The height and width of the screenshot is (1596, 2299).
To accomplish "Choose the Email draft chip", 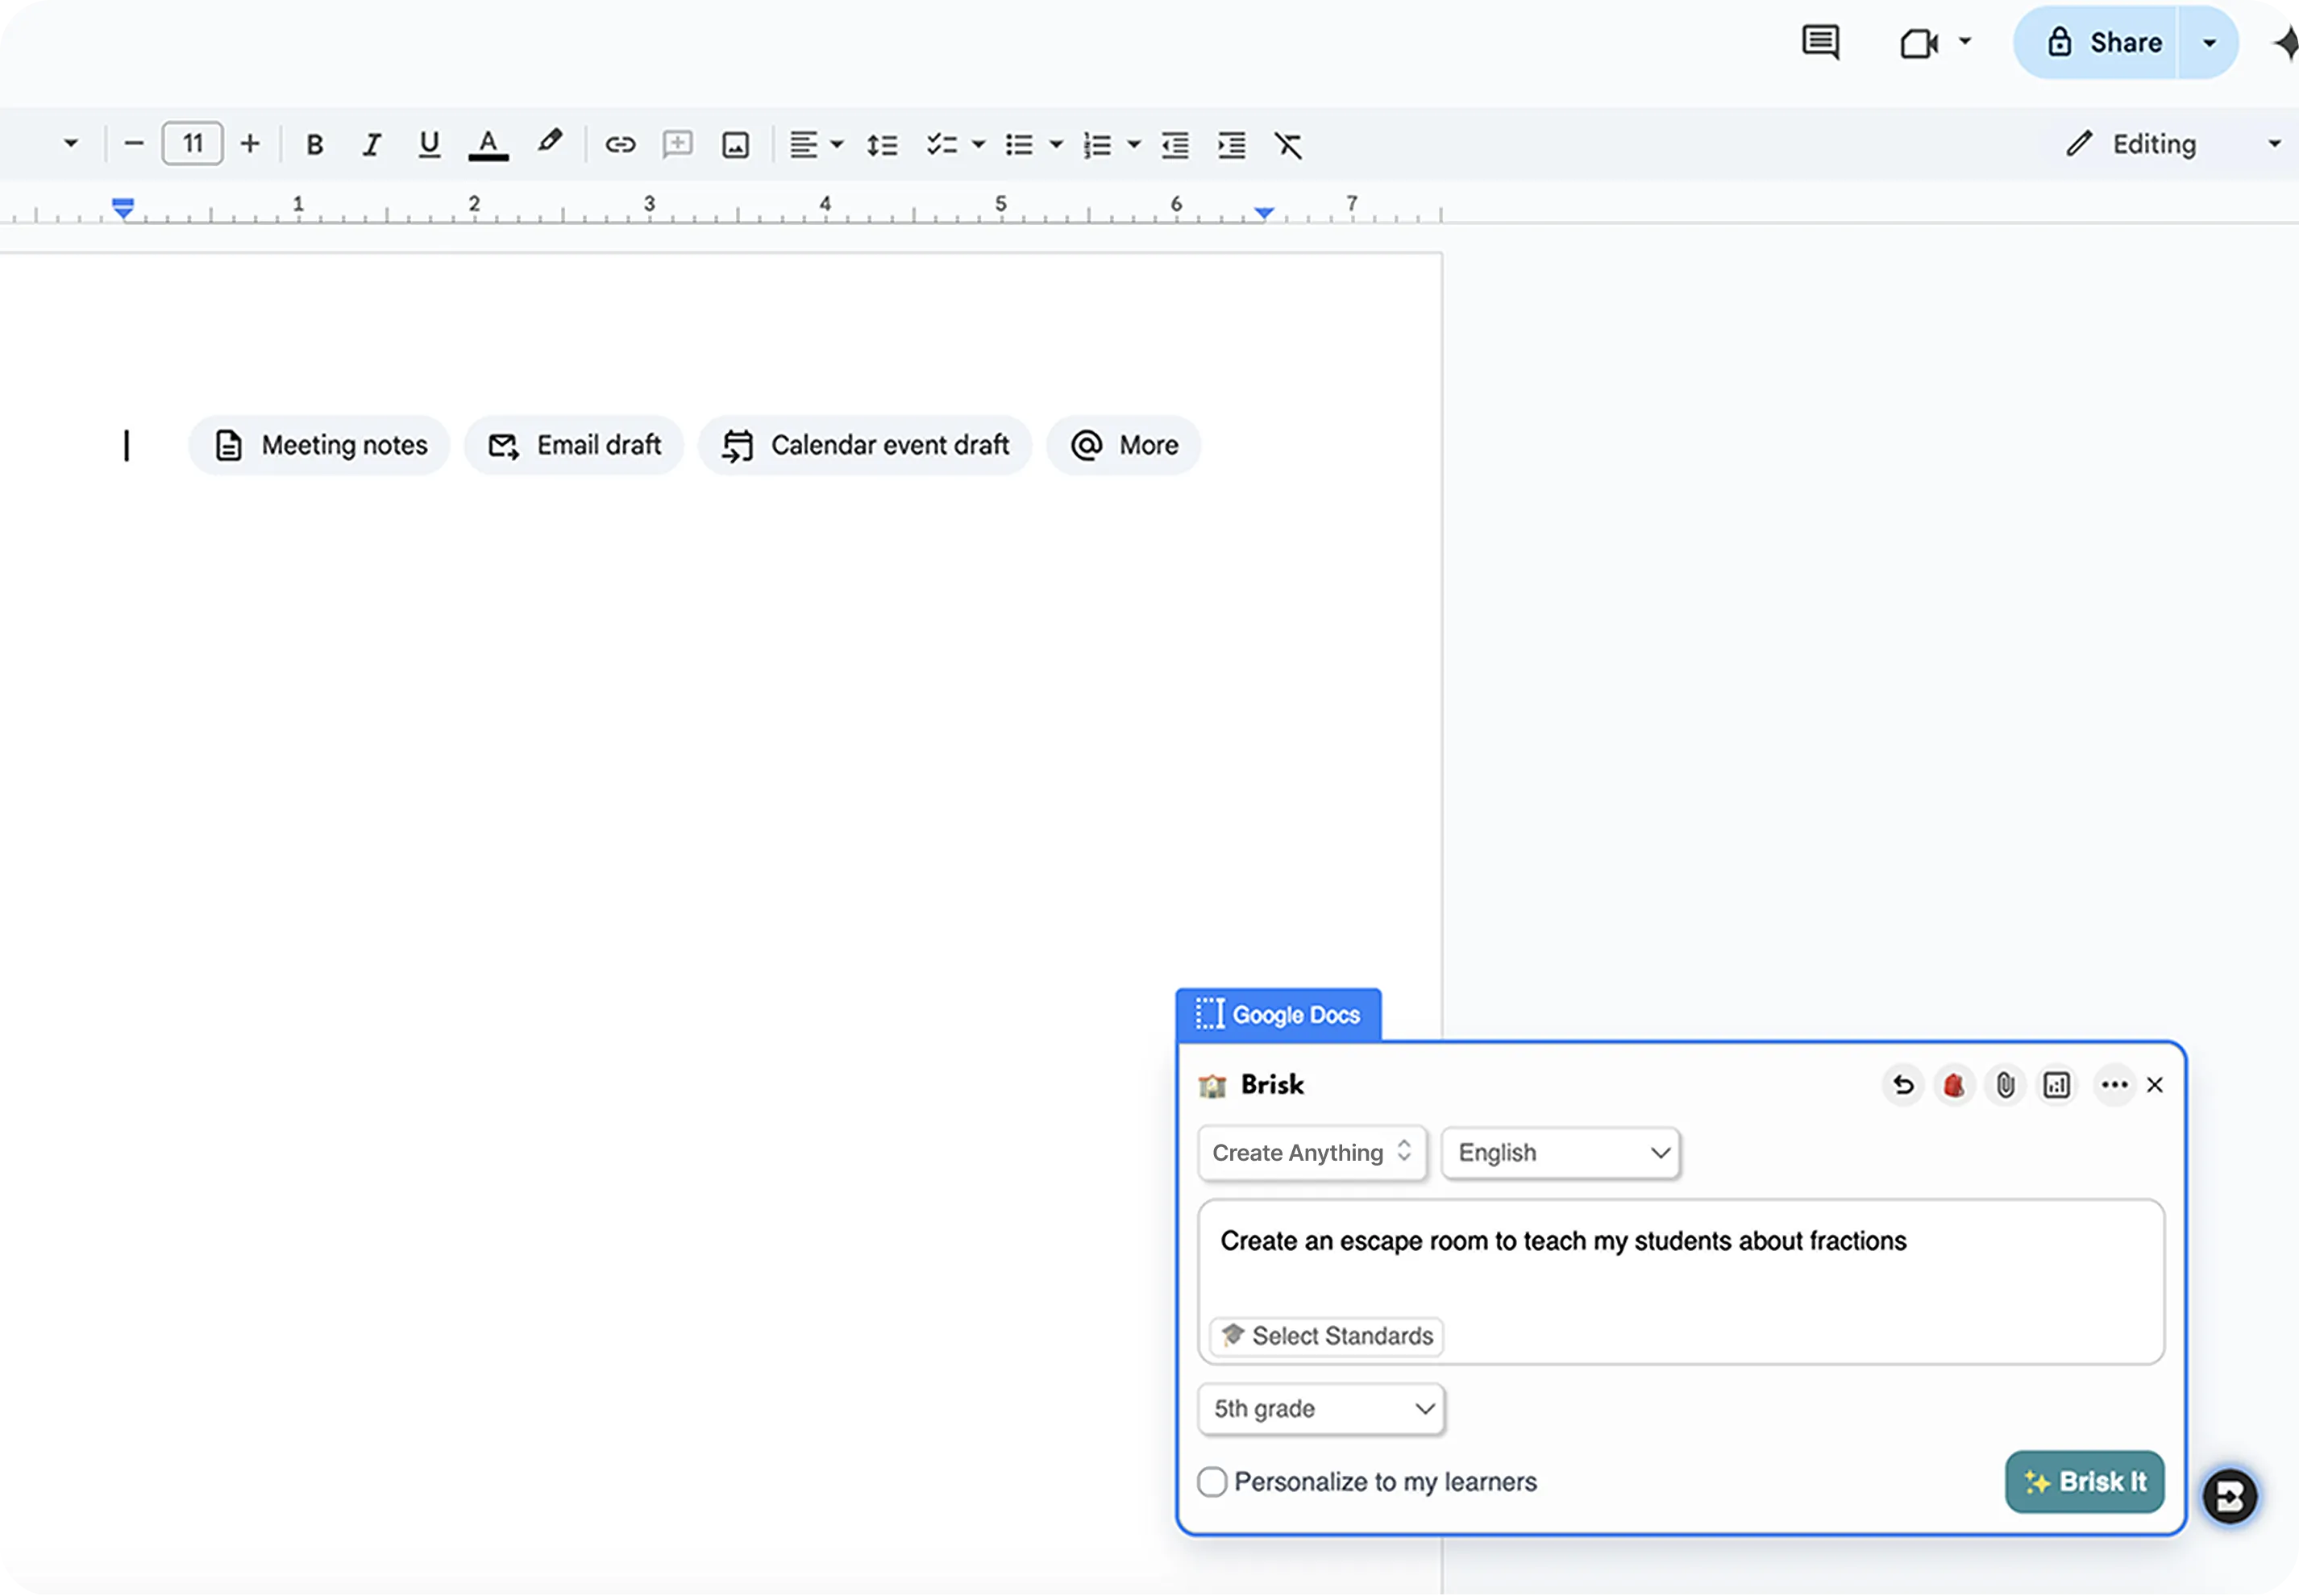I will click(574, 445).
